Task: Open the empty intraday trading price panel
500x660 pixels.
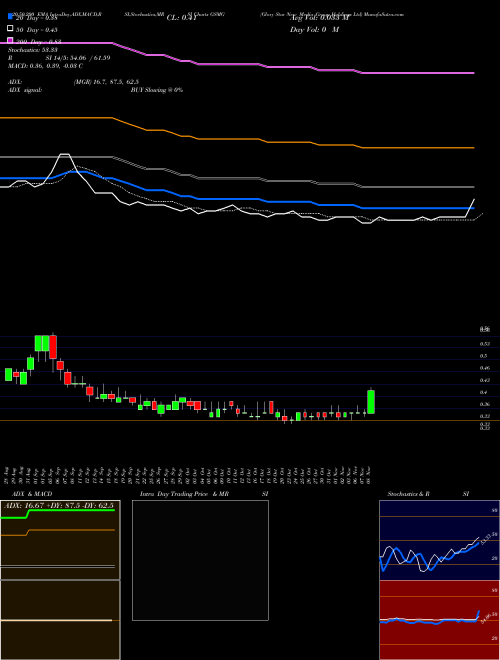Action: pyautogui.click(x=200, y=560)
